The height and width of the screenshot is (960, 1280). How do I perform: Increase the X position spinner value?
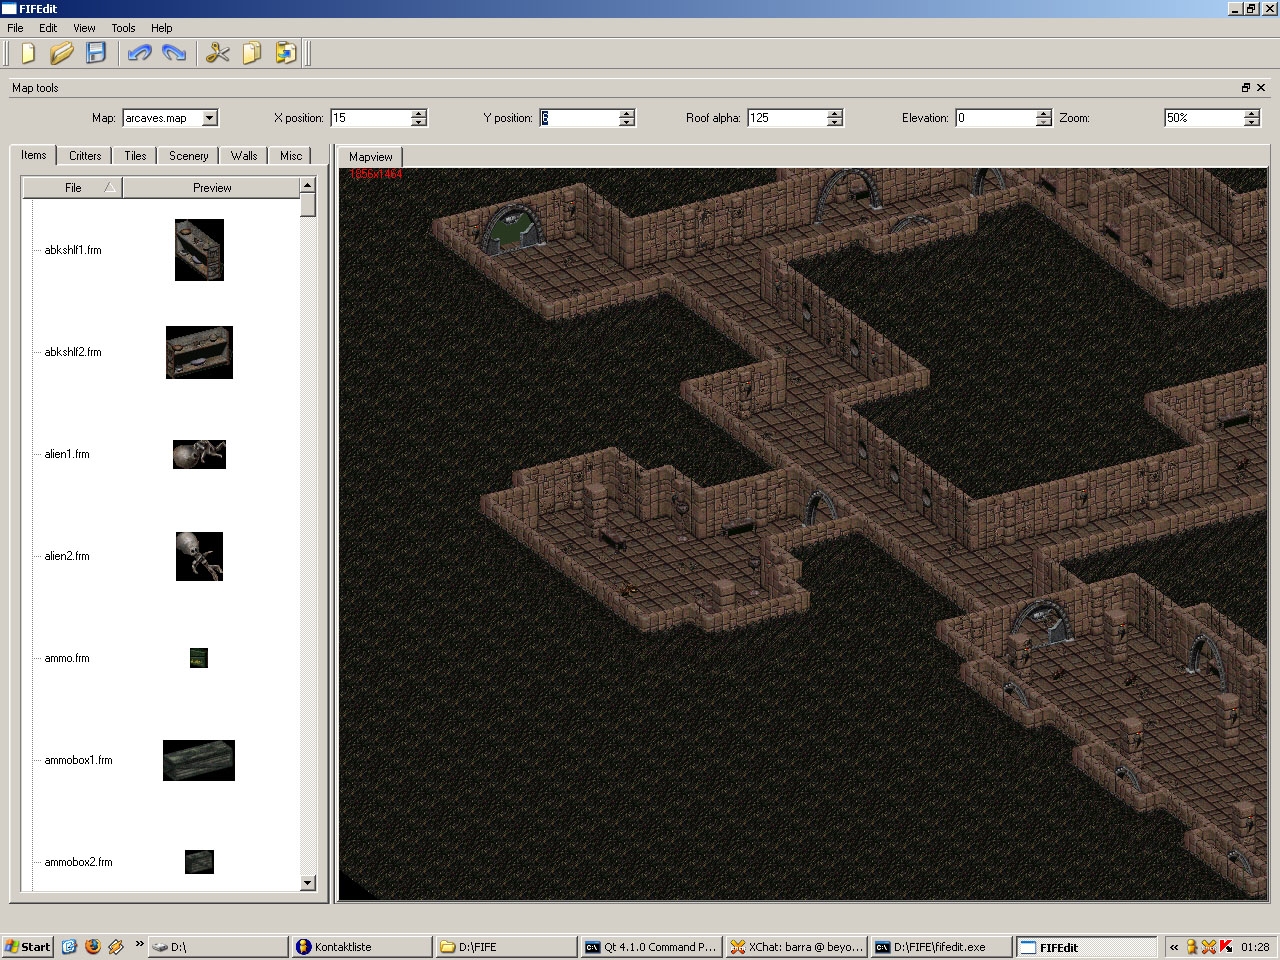tap(419, 113)
